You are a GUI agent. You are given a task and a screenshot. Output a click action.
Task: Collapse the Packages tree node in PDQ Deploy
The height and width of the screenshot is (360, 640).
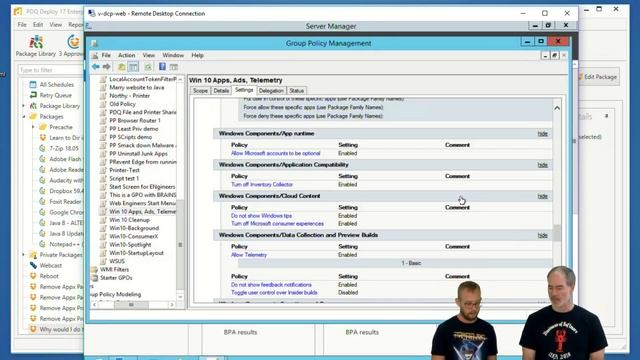tap(24, 116)
